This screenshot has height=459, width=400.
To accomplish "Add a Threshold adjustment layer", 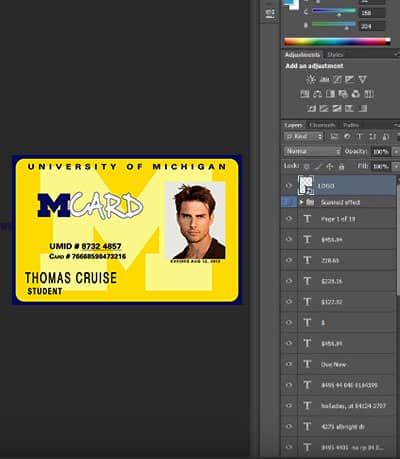I will [x=337, y=108].
